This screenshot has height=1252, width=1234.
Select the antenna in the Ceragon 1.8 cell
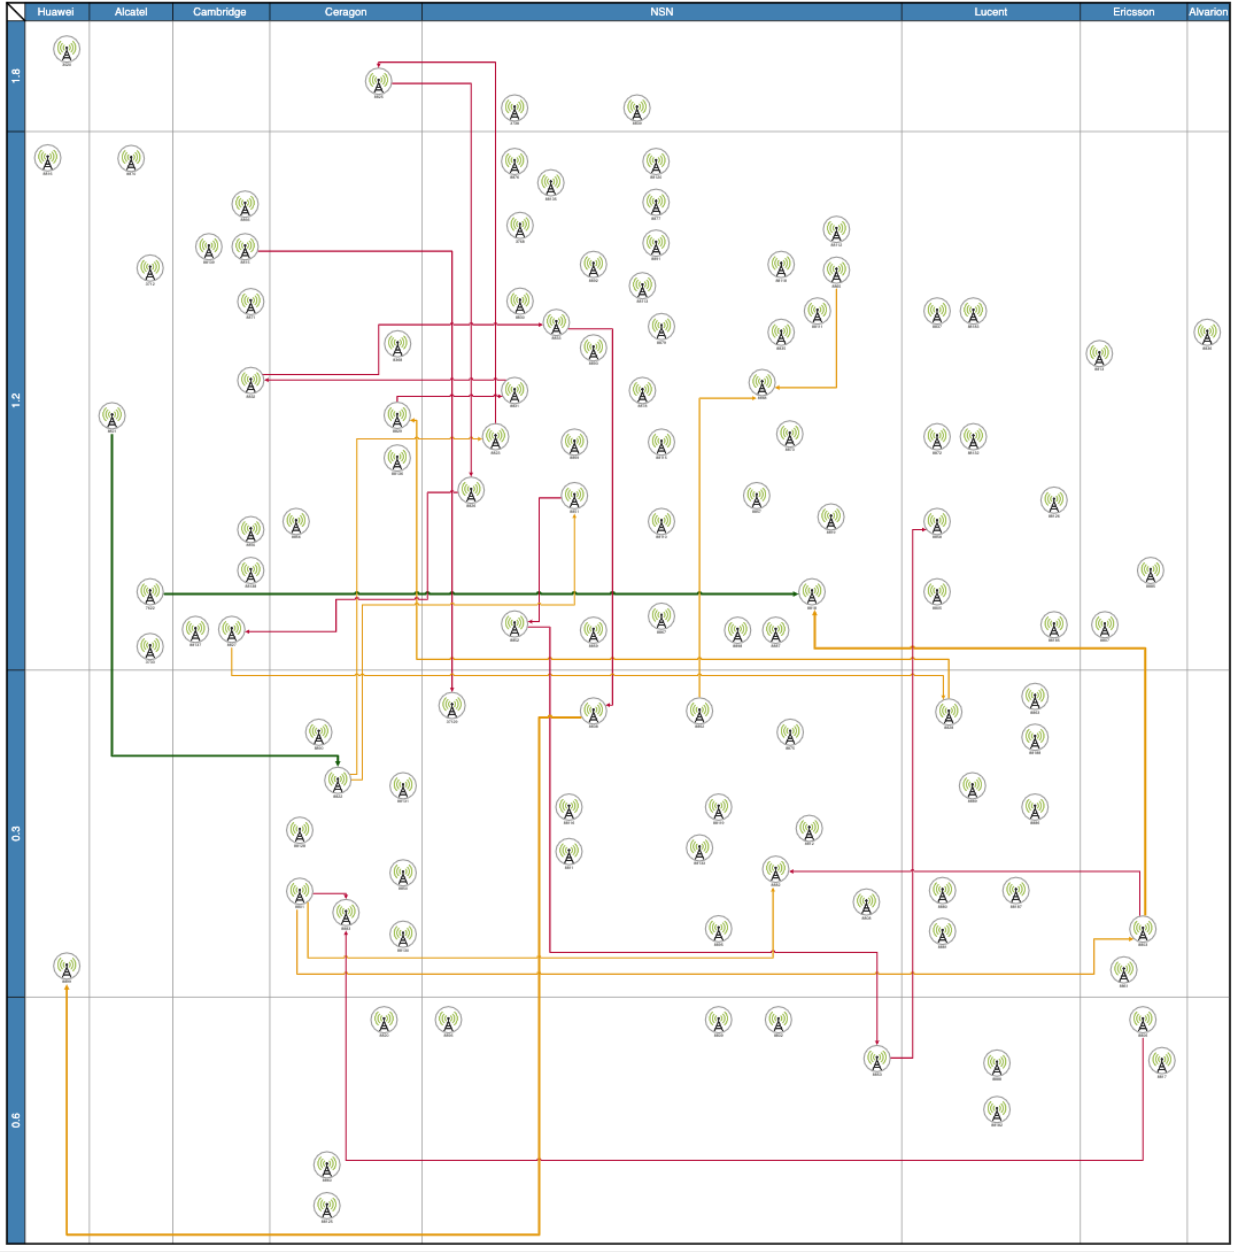click(x=378, y=81)
